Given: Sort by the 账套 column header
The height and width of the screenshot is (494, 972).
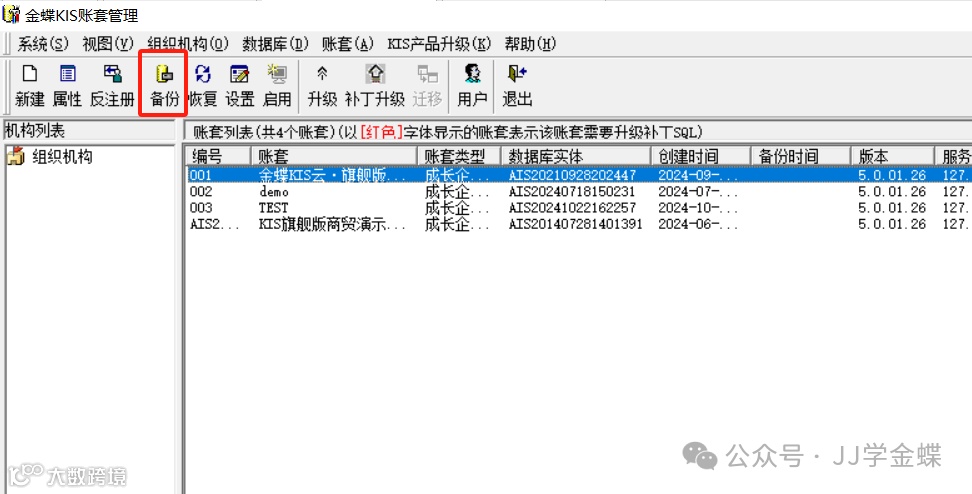Looking at the screenshot, I should click(334, 156).
